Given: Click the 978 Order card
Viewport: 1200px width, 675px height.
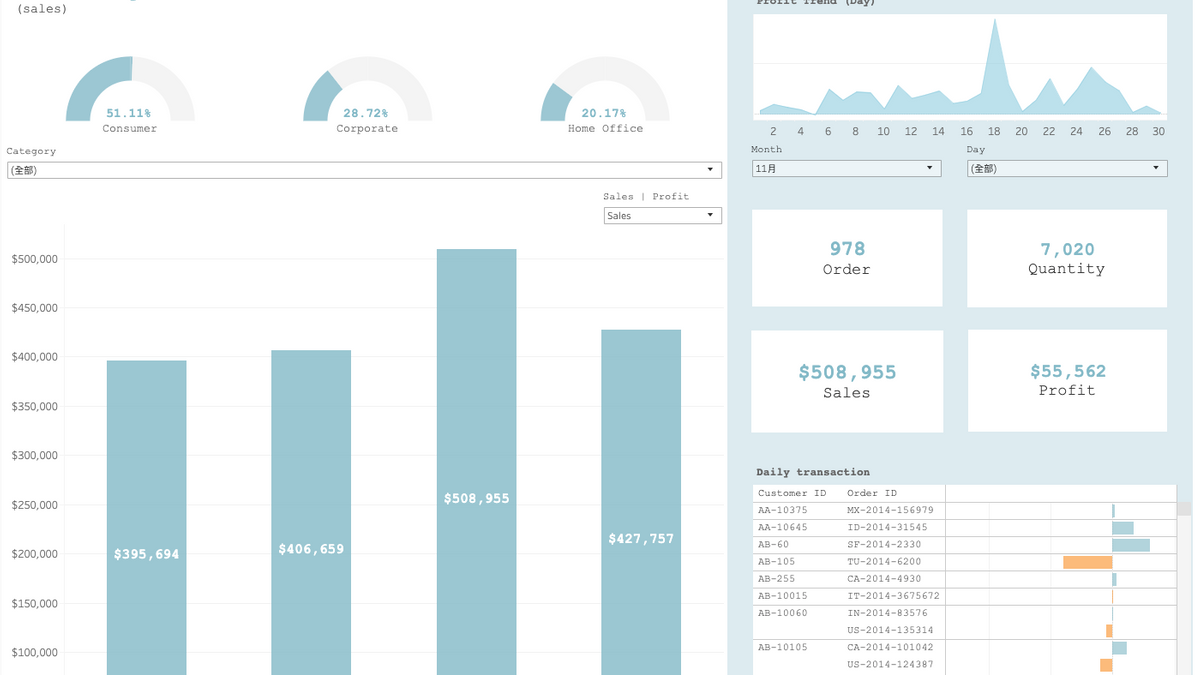Looking at the screenshot, I should [847, 258].
